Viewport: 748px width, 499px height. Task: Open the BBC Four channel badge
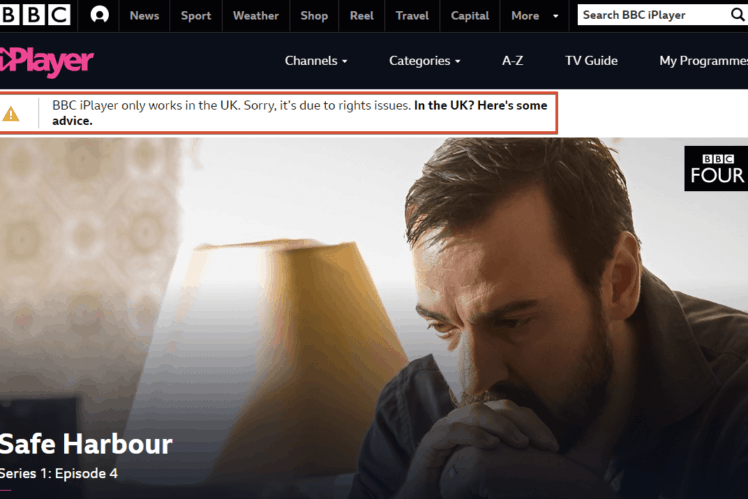(x=716, y=168)
